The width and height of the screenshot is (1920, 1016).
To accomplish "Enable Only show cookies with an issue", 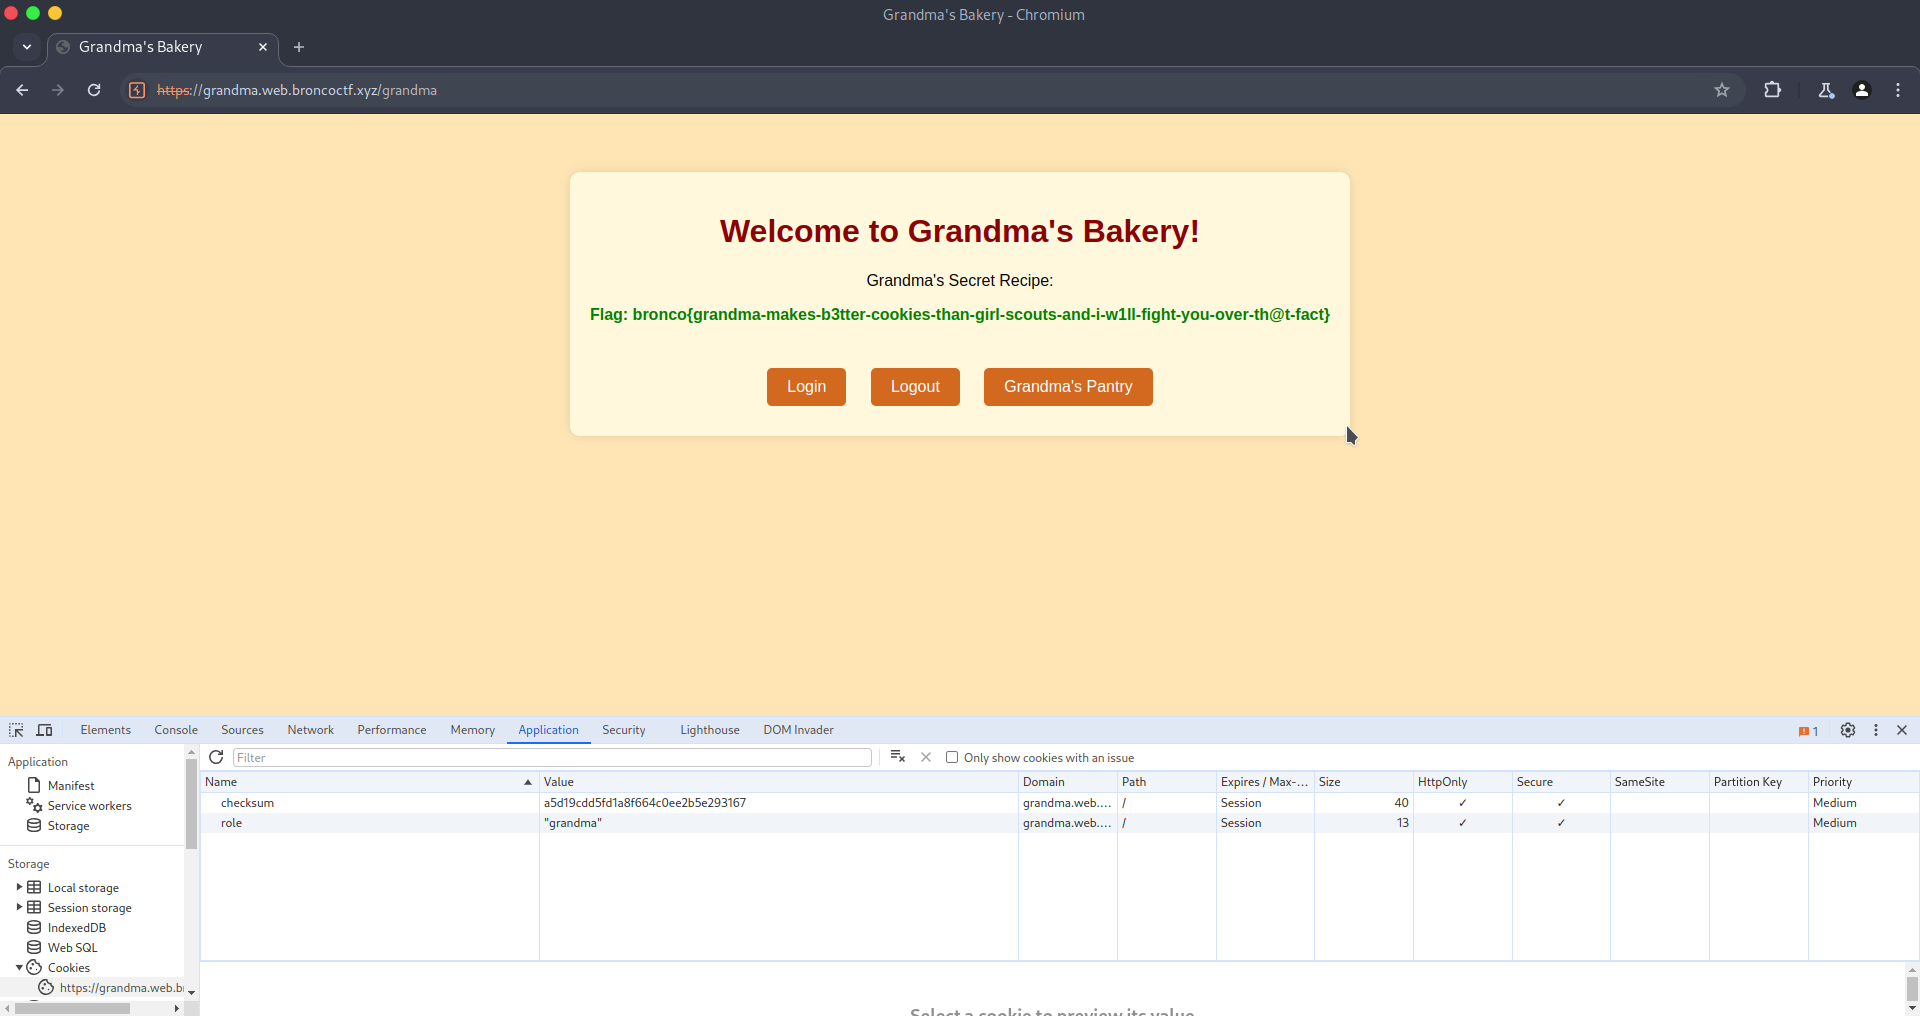I will (x=952, y=757).
